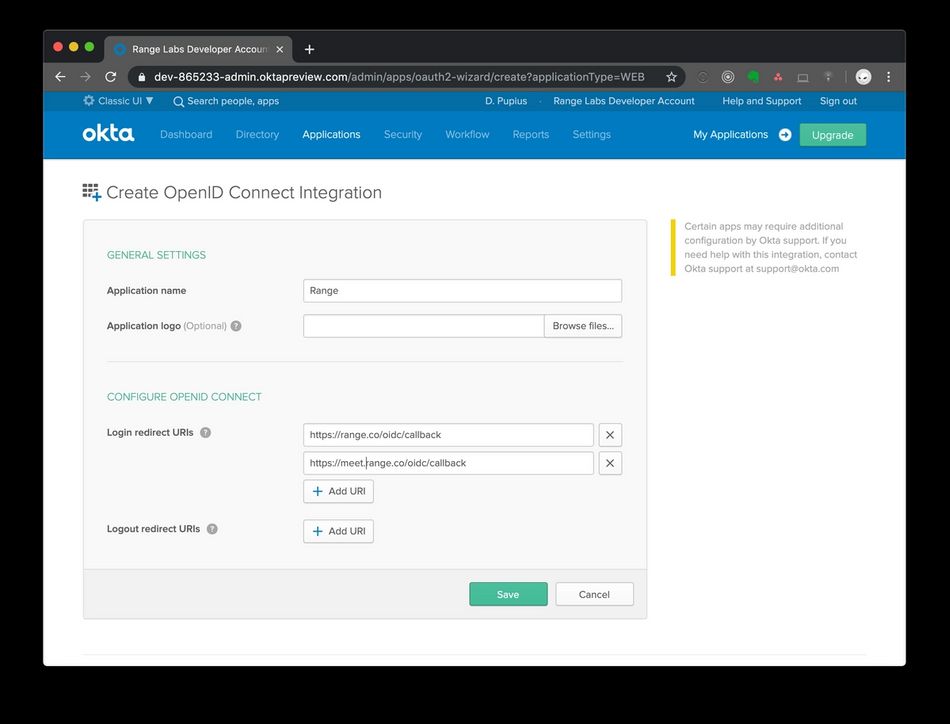Open the Reports menu
The image size is (950, 724).
(531, 135)
